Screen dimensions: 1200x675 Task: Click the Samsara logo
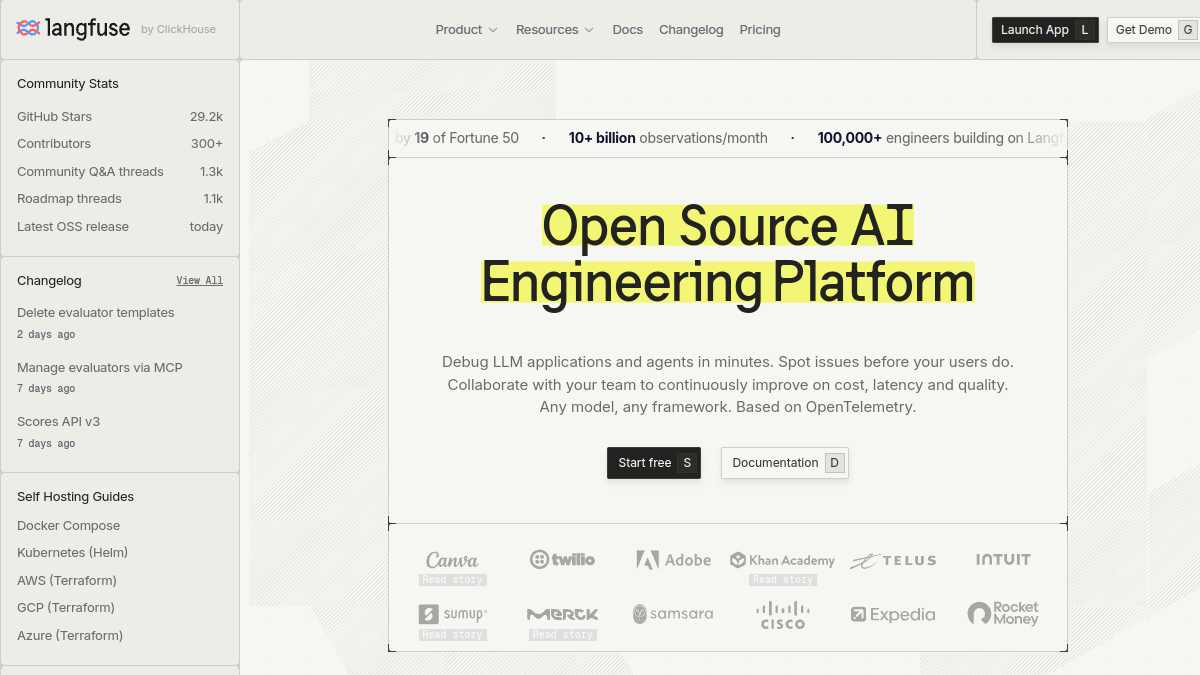click(x=673, y=614)
